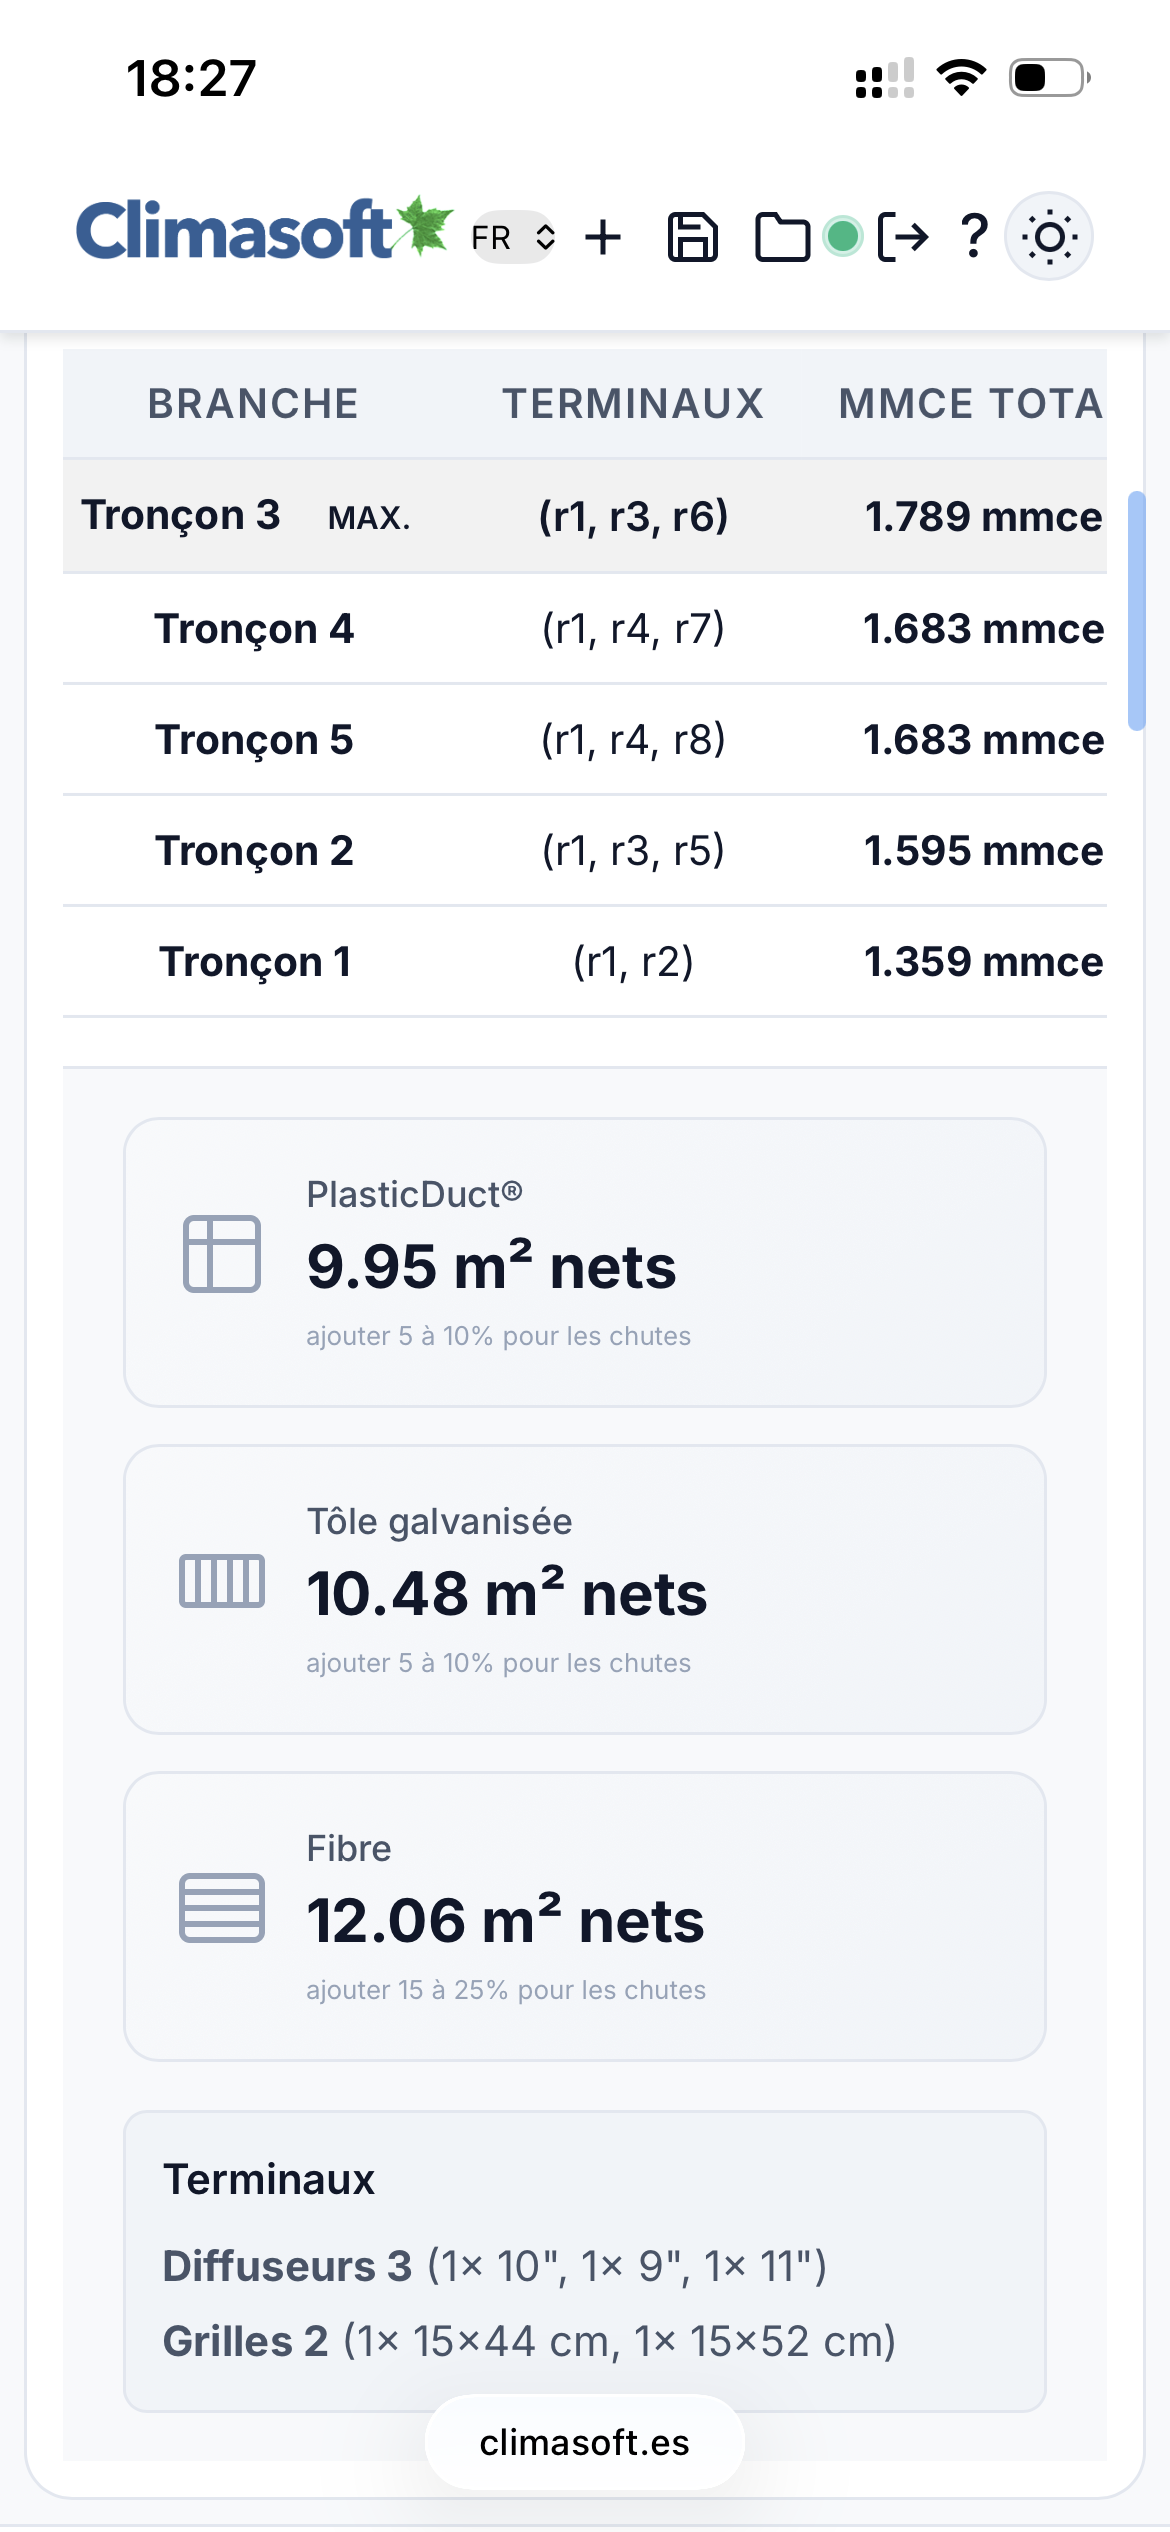Viewport: 1170px width, 2532px height.
Task: Click the Terminaux section heading
Action: point(269,2180)
